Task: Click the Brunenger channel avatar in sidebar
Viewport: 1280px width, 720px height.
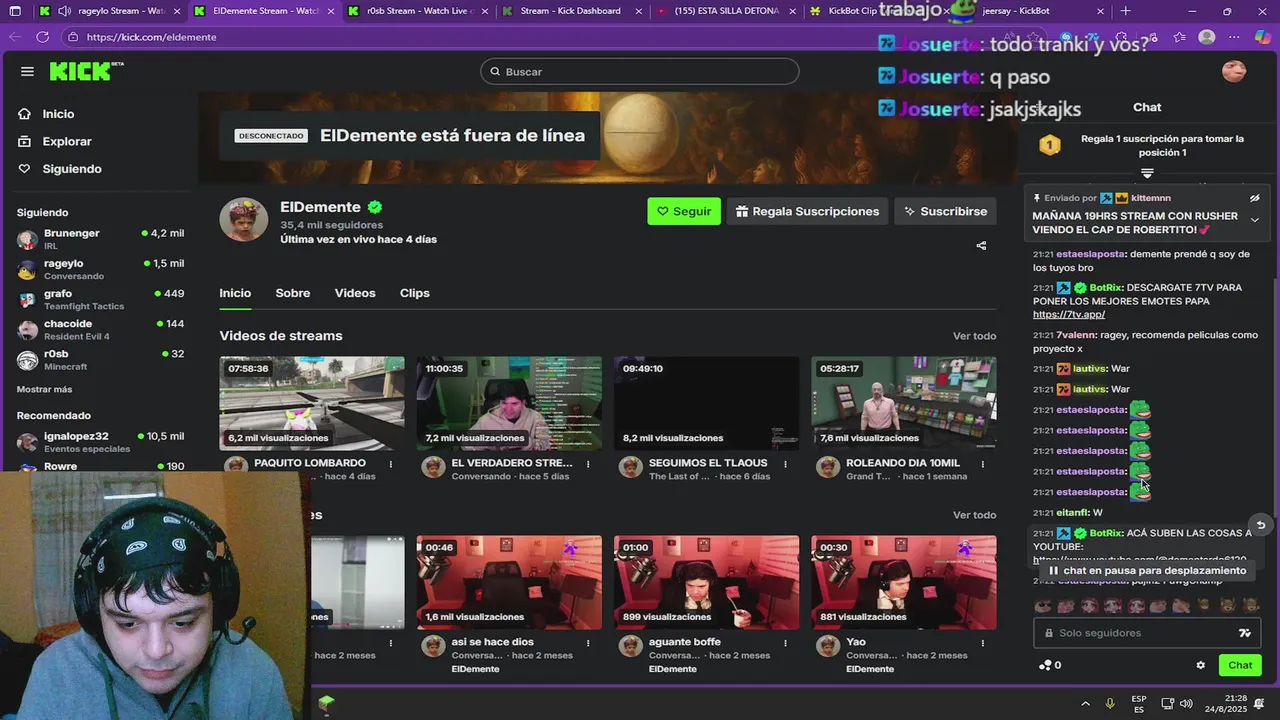Action: (28, 240)
